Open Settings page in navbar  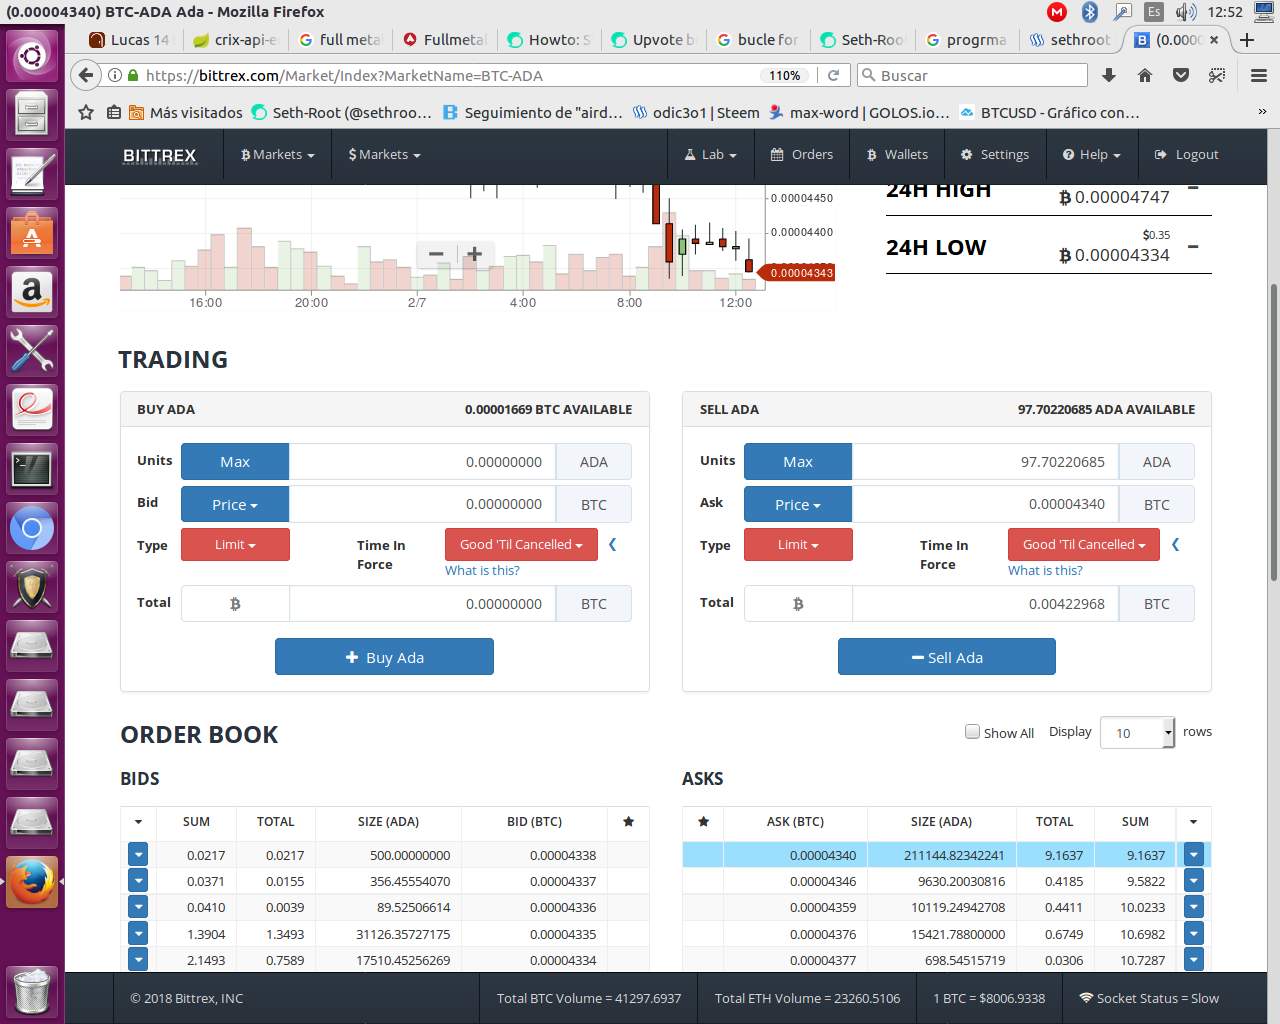tap(995, 155)
